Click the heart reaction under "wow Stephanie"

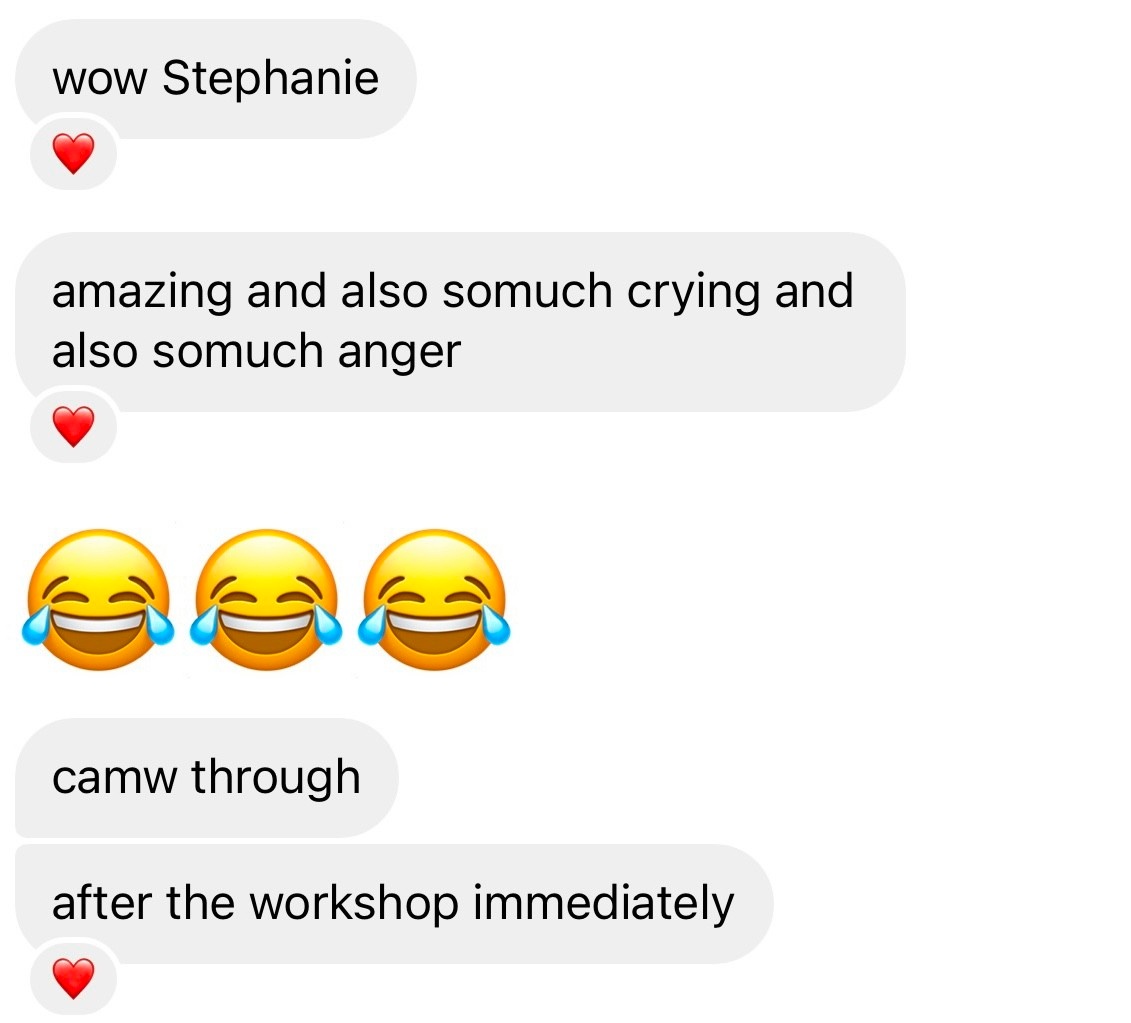tap(74, 153)
